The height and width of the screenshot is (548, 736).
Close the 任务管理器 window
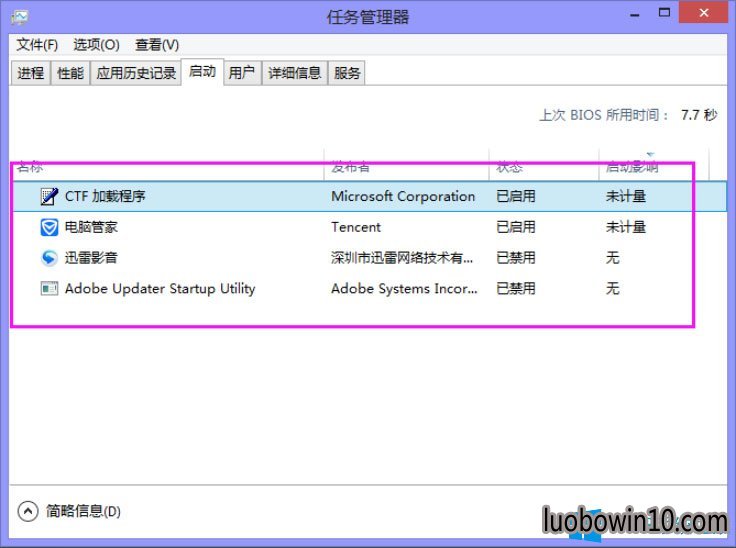pos(704,12)
